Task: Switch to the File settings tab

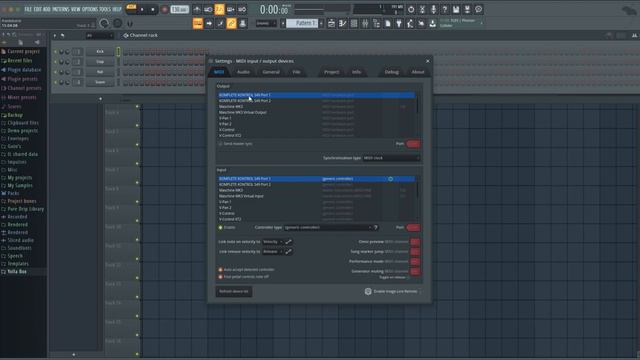Action: [x=296, y=72]
